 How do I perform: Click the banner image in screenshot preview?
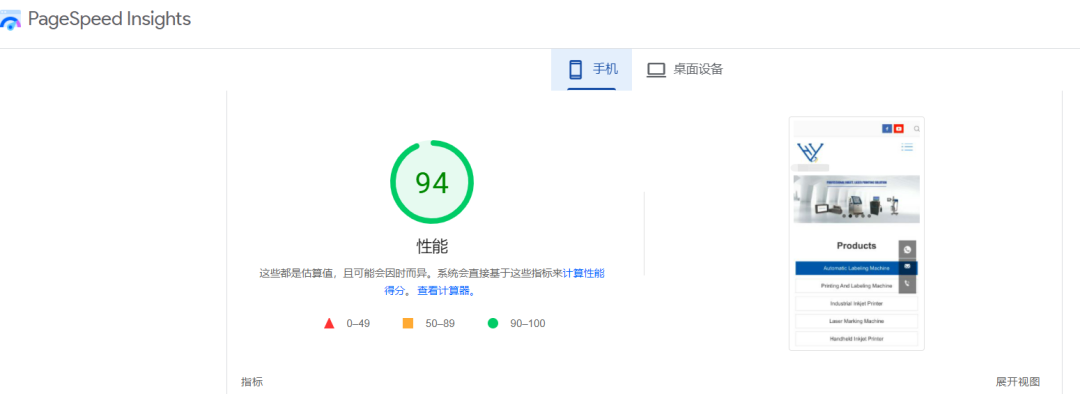tap(856, 199)
